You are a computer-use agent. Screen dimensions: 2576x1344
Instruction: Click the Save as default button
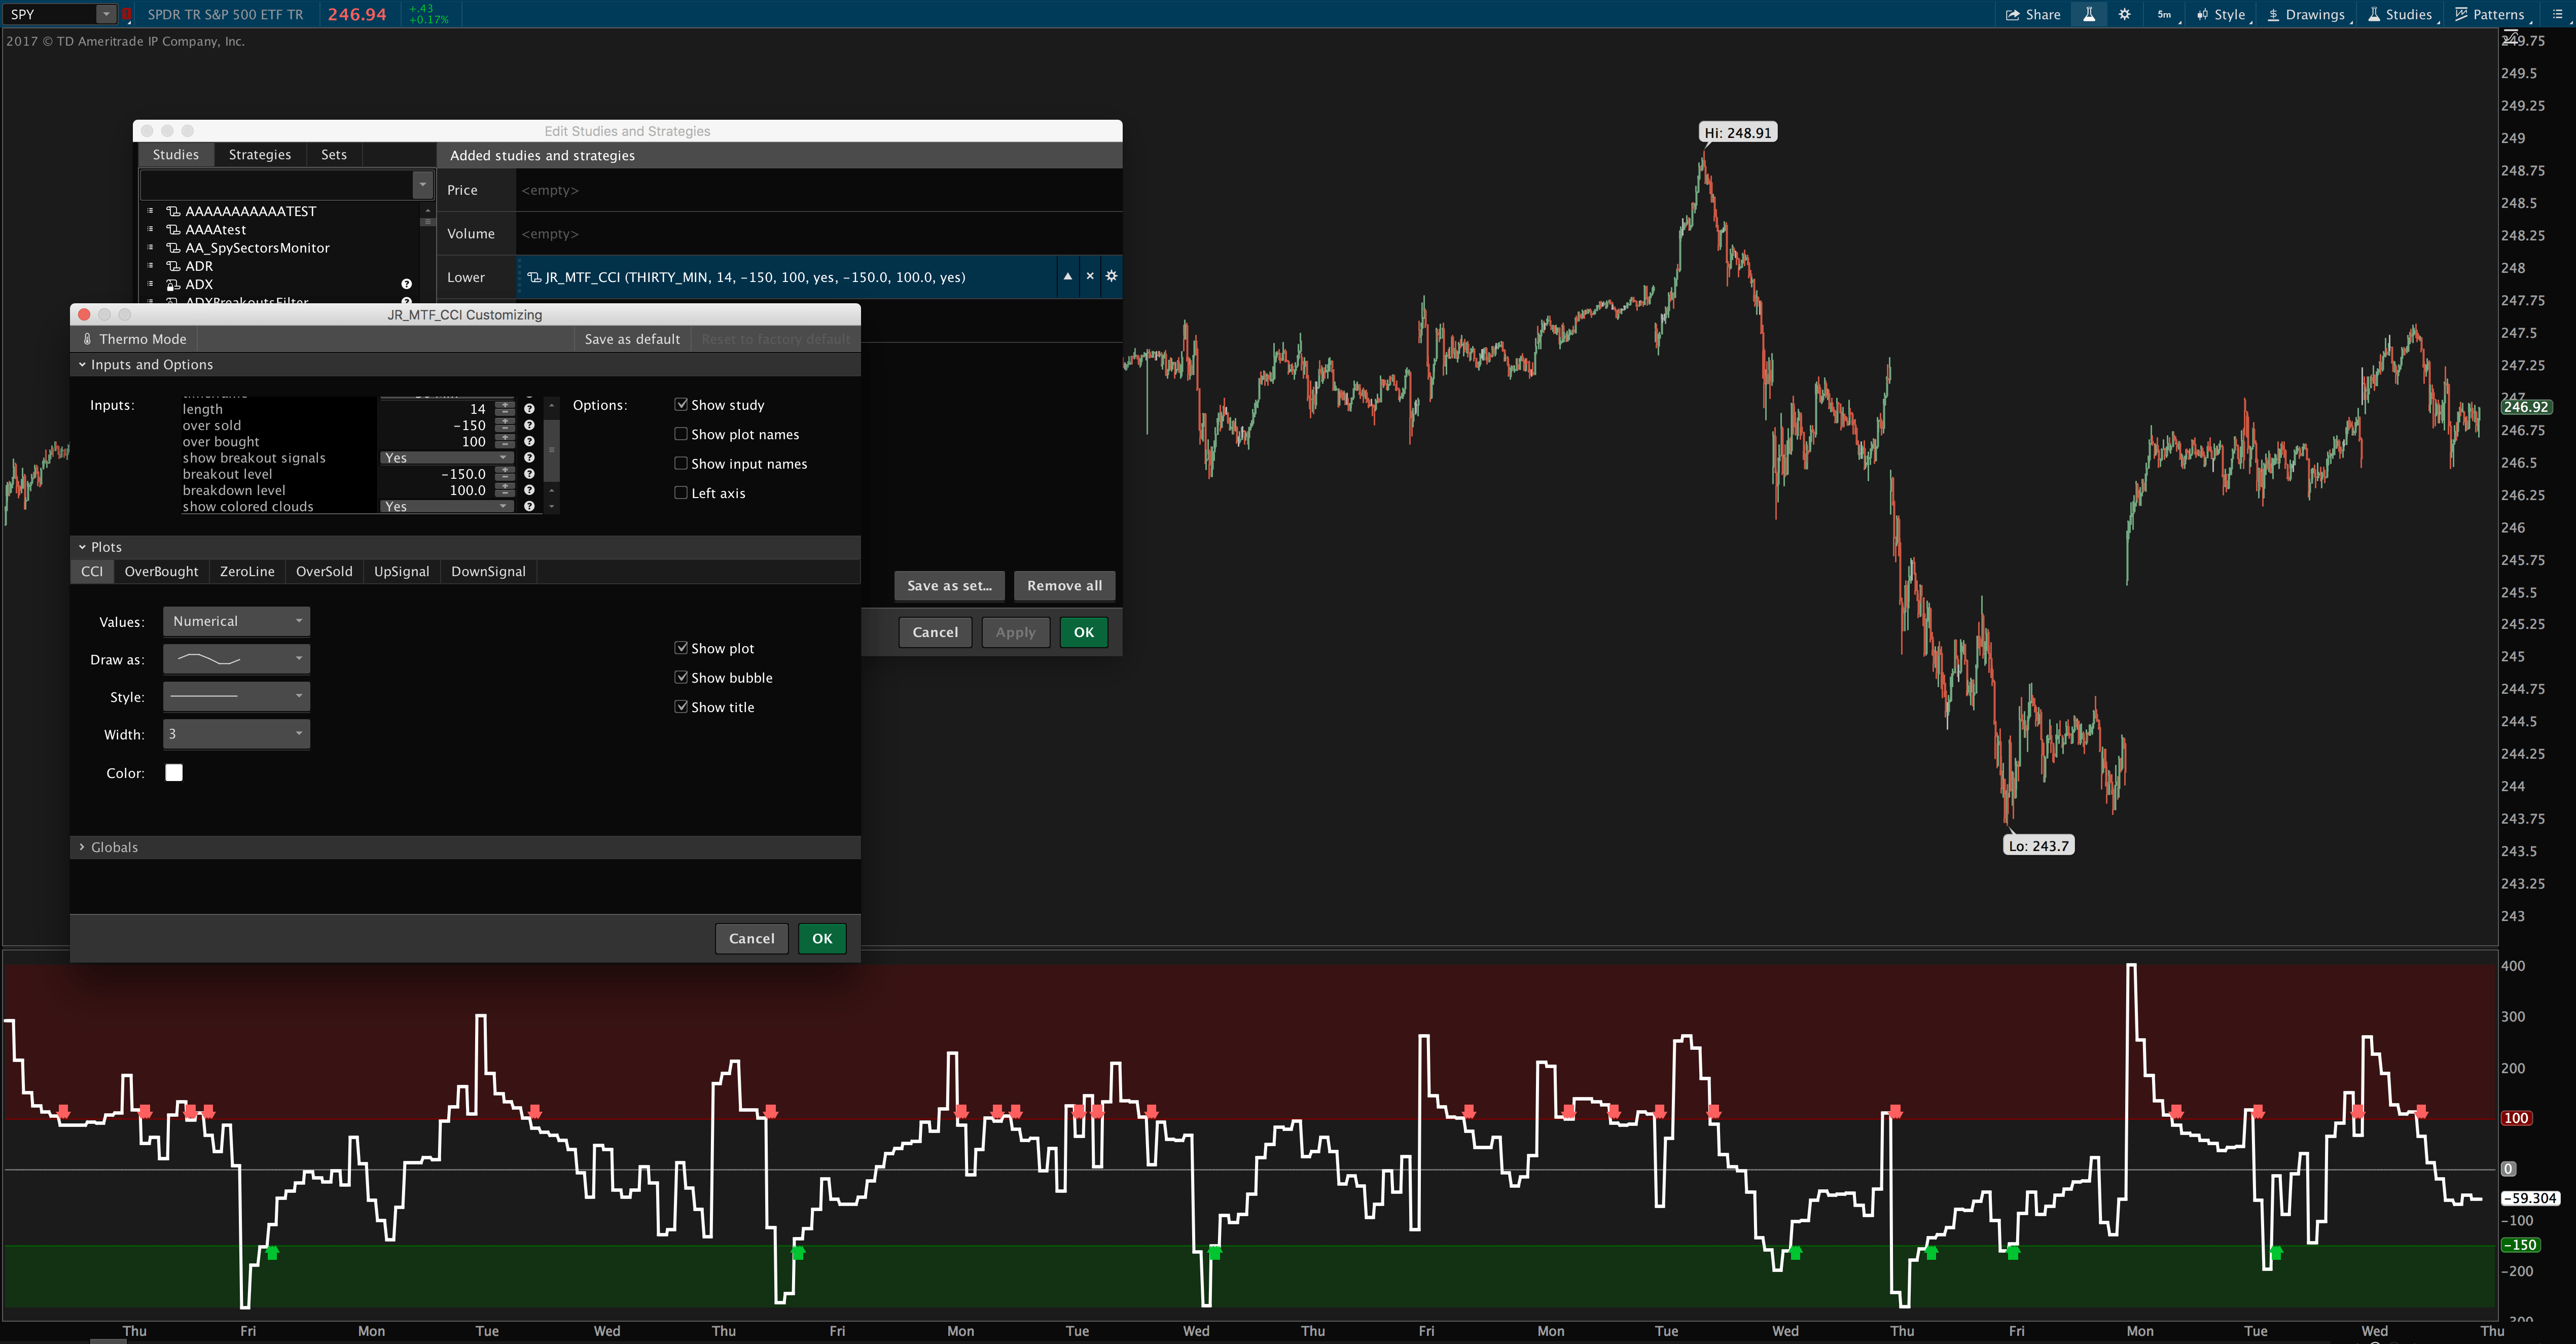tap(632, 339)
